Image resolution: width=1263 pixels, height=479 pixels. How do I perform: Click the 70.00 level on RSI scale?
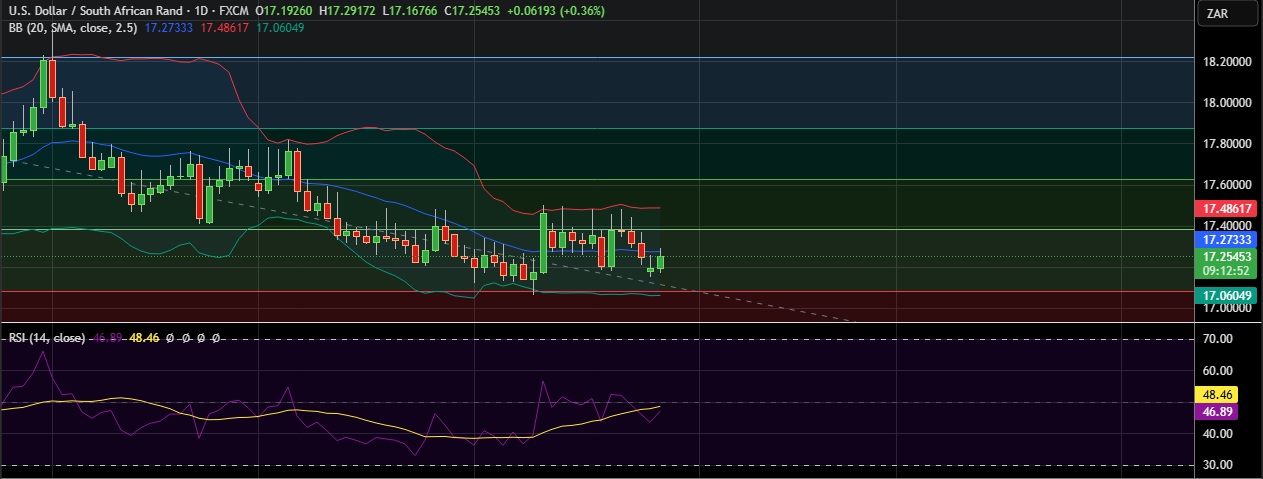tap(1220, 340)
